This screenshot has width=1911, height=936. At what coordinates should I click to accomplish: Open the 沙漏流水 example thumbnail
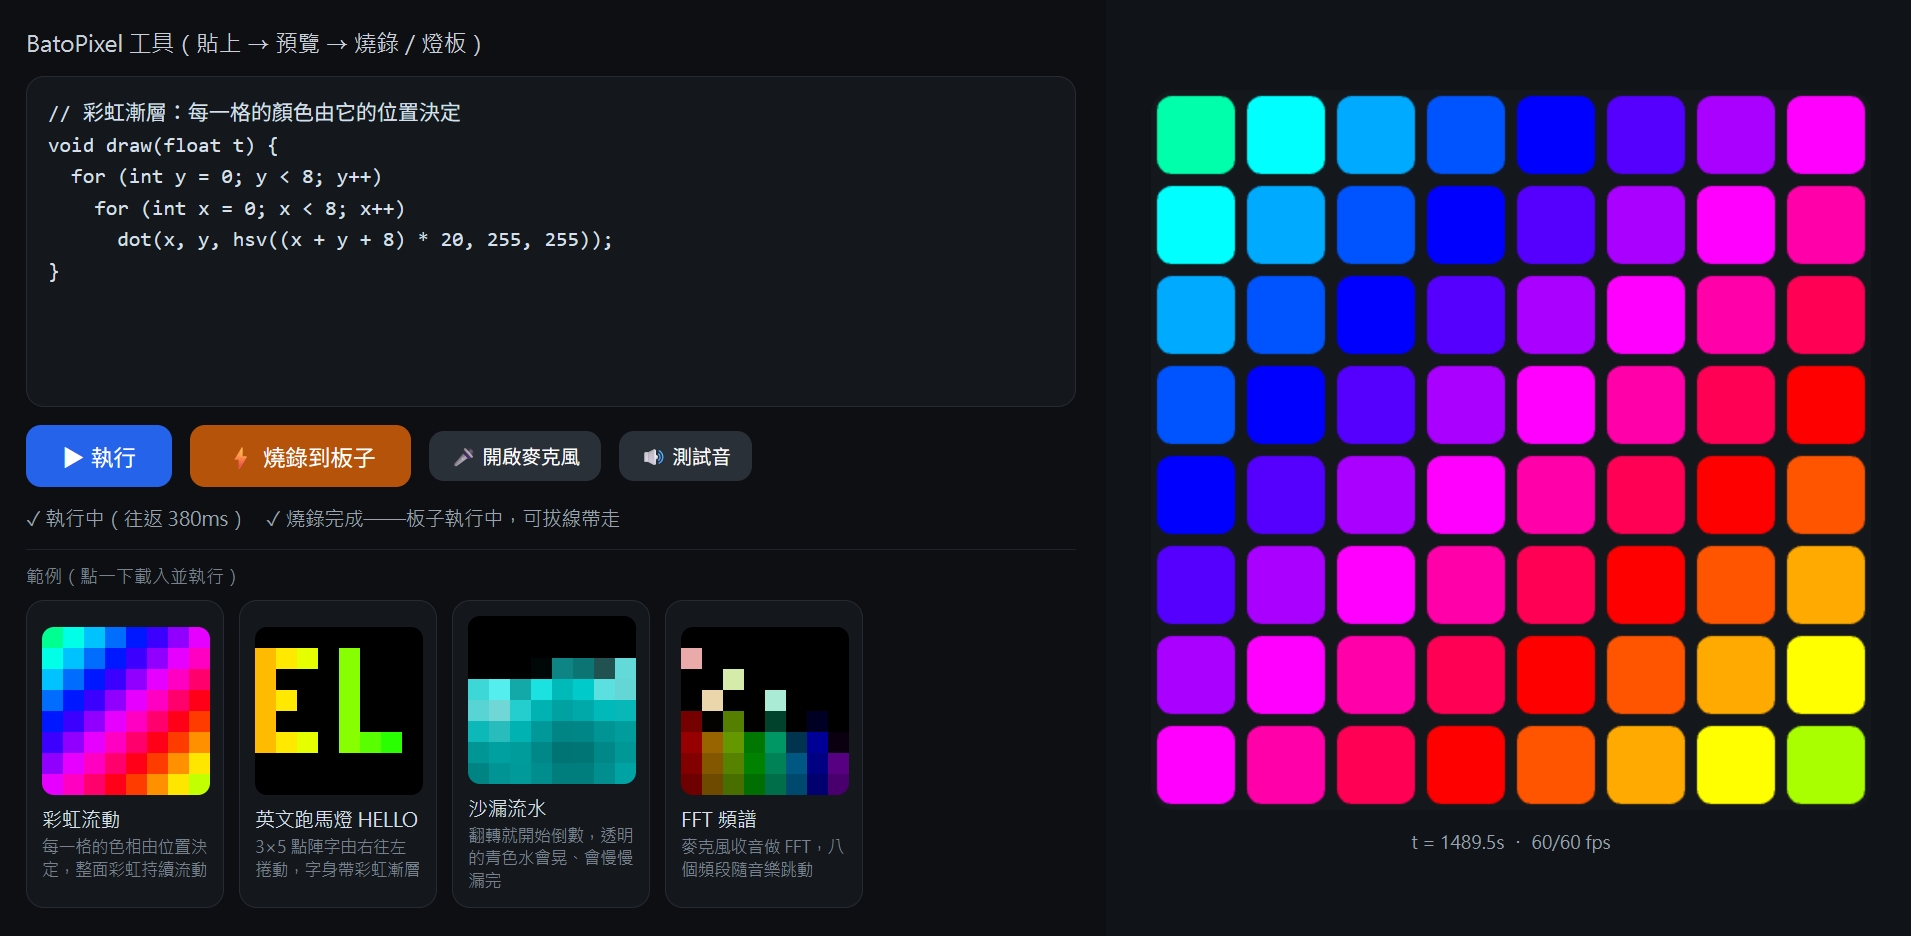(x=552, y=700)
